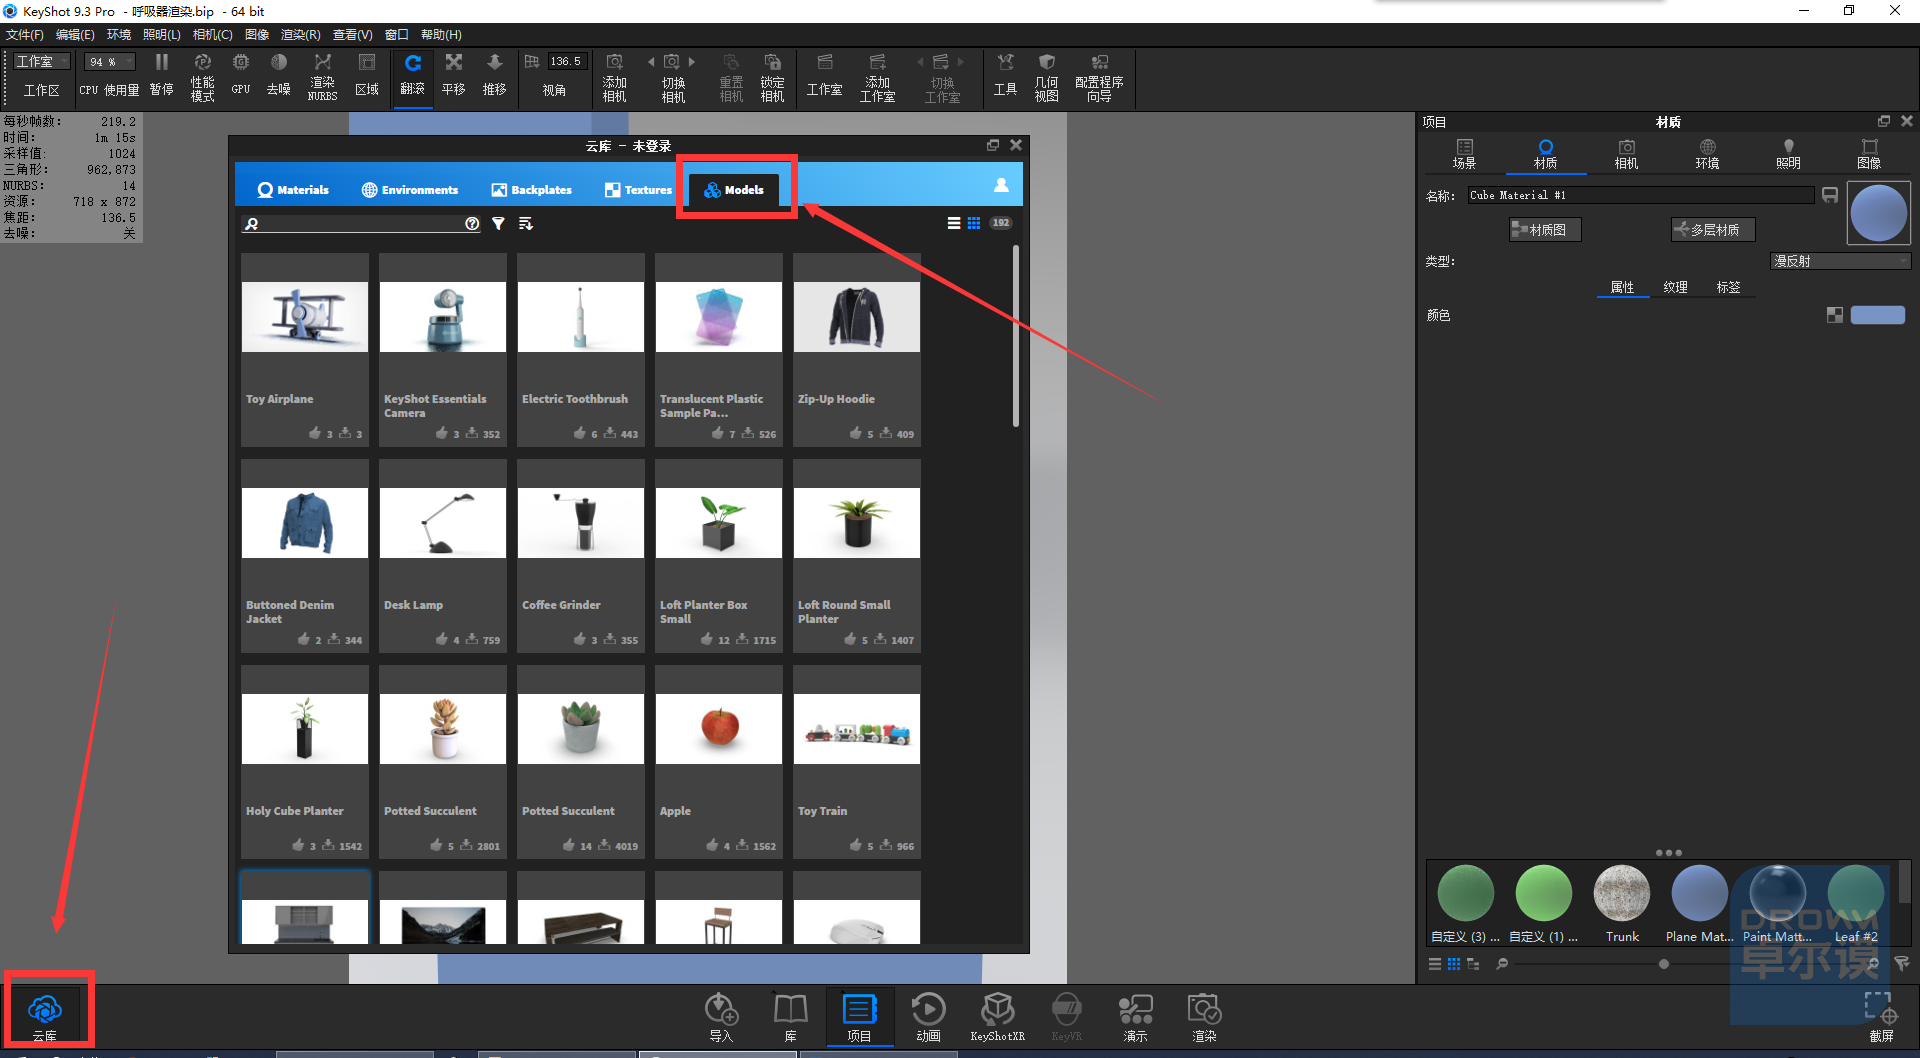Image resolution: width=1920 pixels, height=1058 pixels.
Task: Pause the real-time render with 暂停
Action: click(161, 75)
